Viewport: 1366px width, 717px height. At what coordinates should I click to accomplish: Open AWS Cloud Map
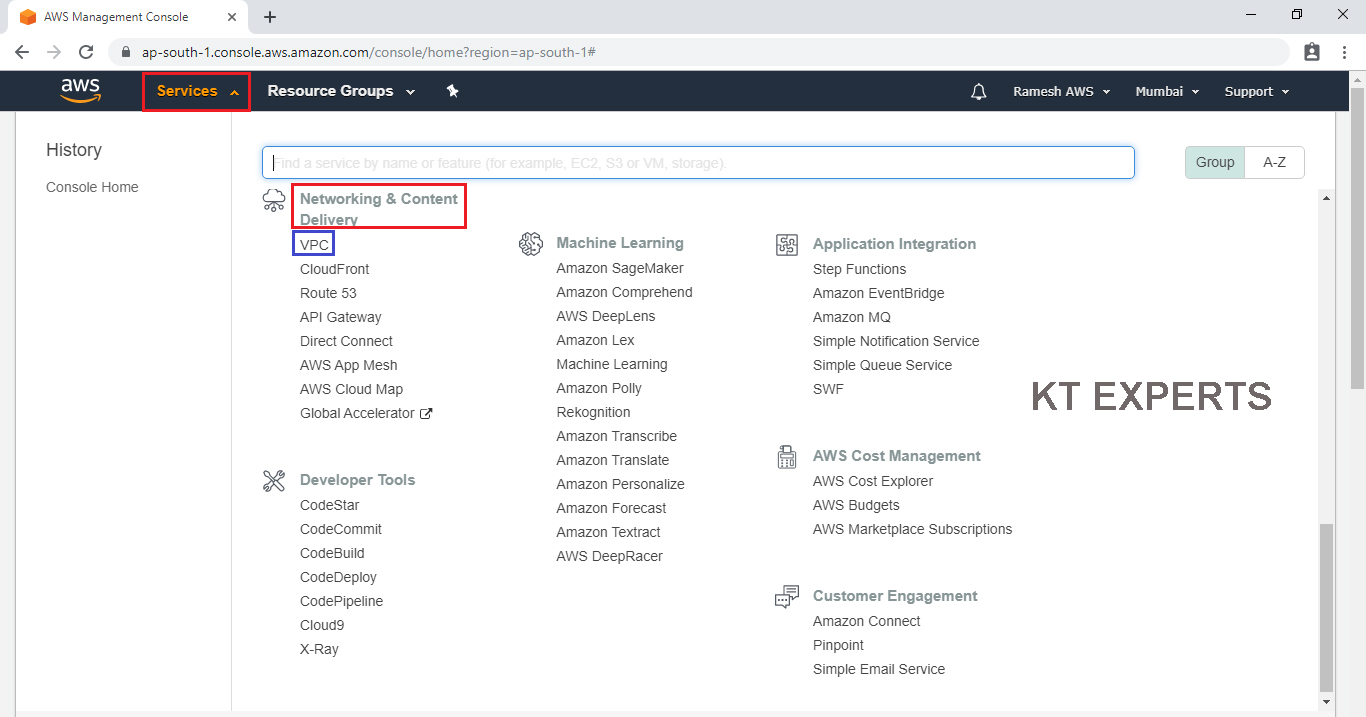click(351, 389)
